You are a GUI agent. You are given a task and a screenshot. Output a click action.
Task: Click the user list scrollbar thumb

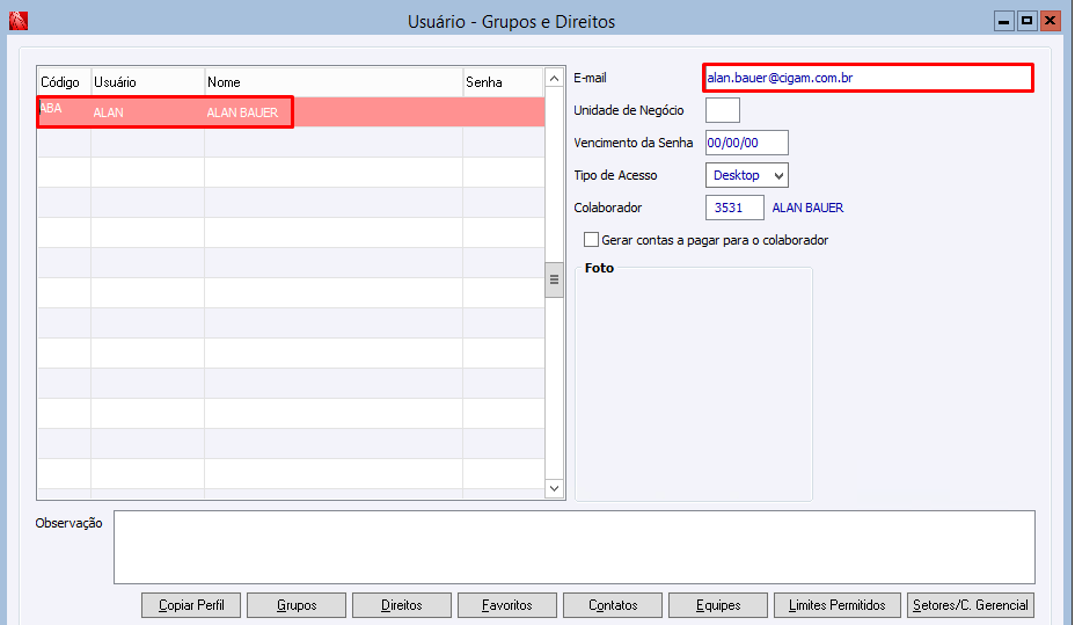[x=554, y=279]
